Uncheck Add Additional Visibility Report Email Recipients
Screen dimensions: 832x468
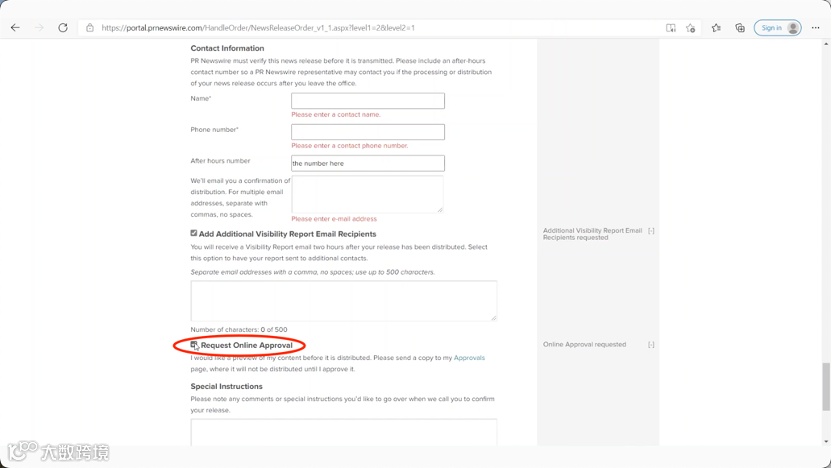click(194, 233)
